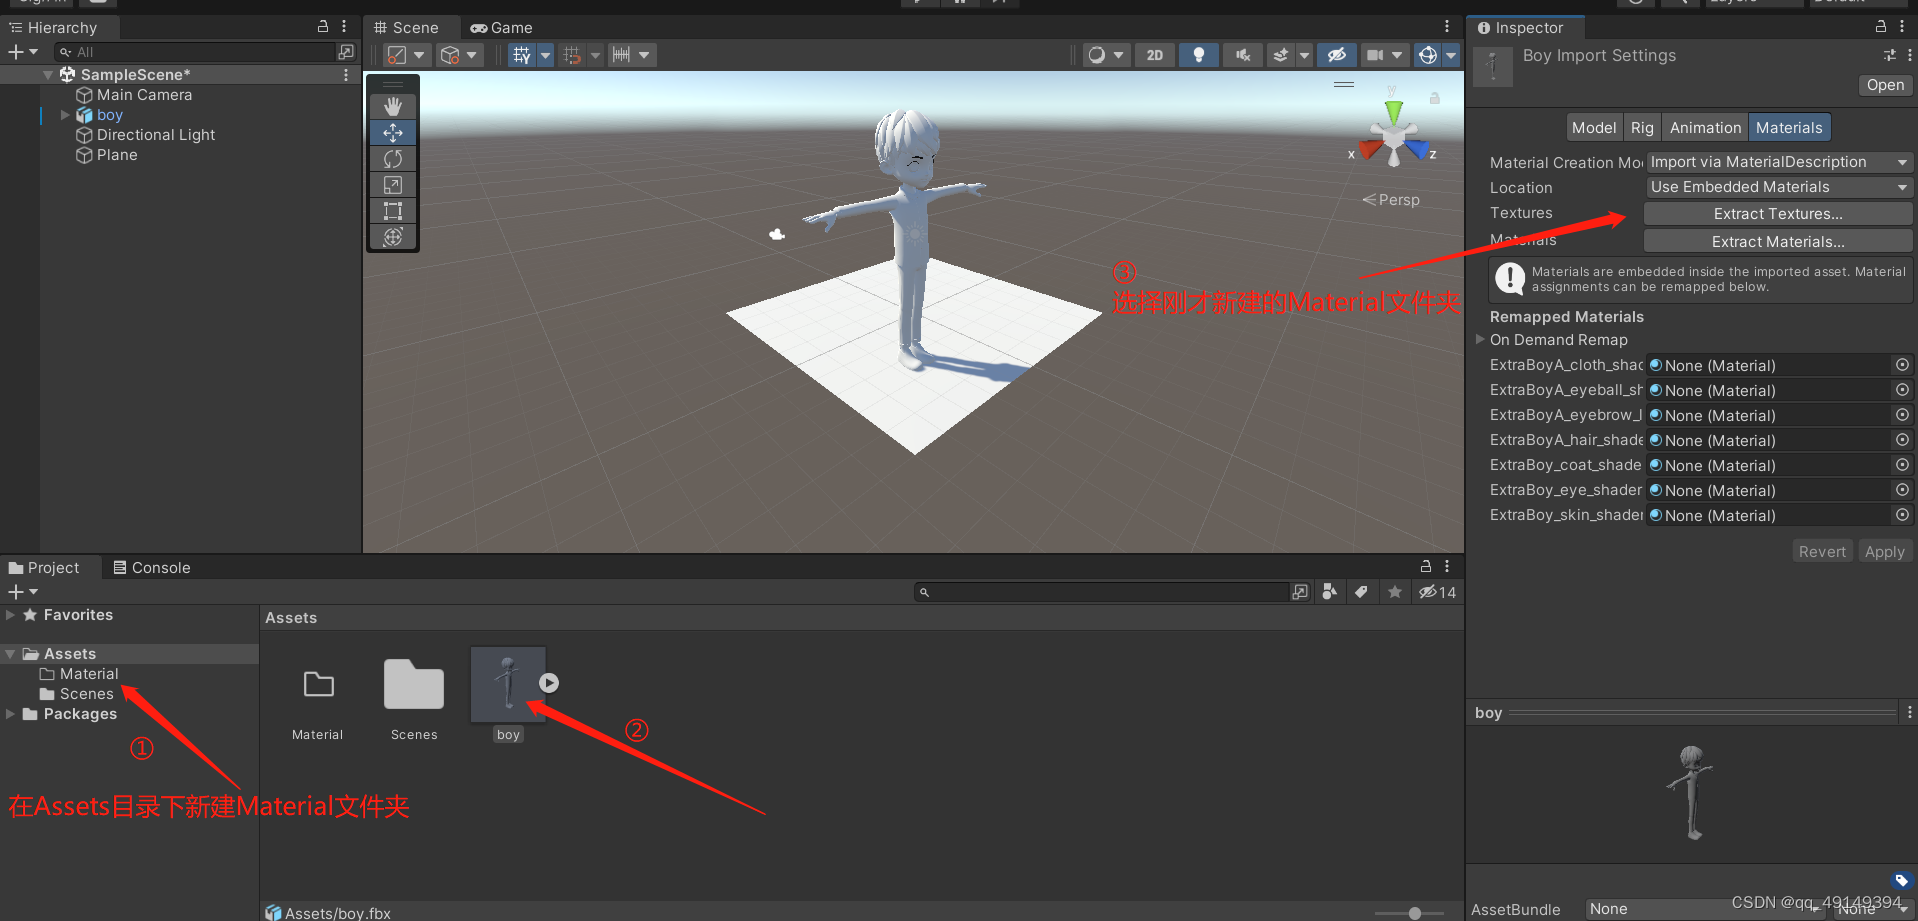
Task: Select Main Camera in Hierarchy
Action: pyautogui.click(x=144, y=95)
